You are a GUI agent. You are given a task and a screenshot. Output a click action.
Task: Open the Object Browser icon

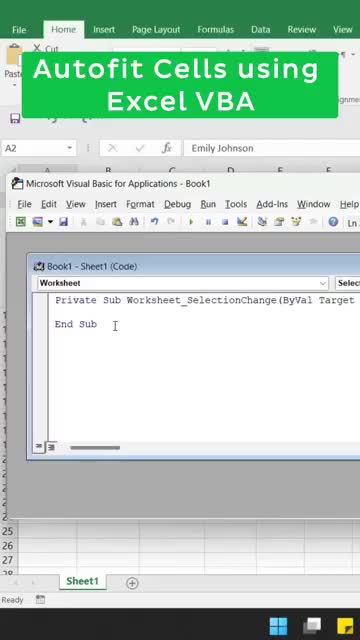(296, 222)
